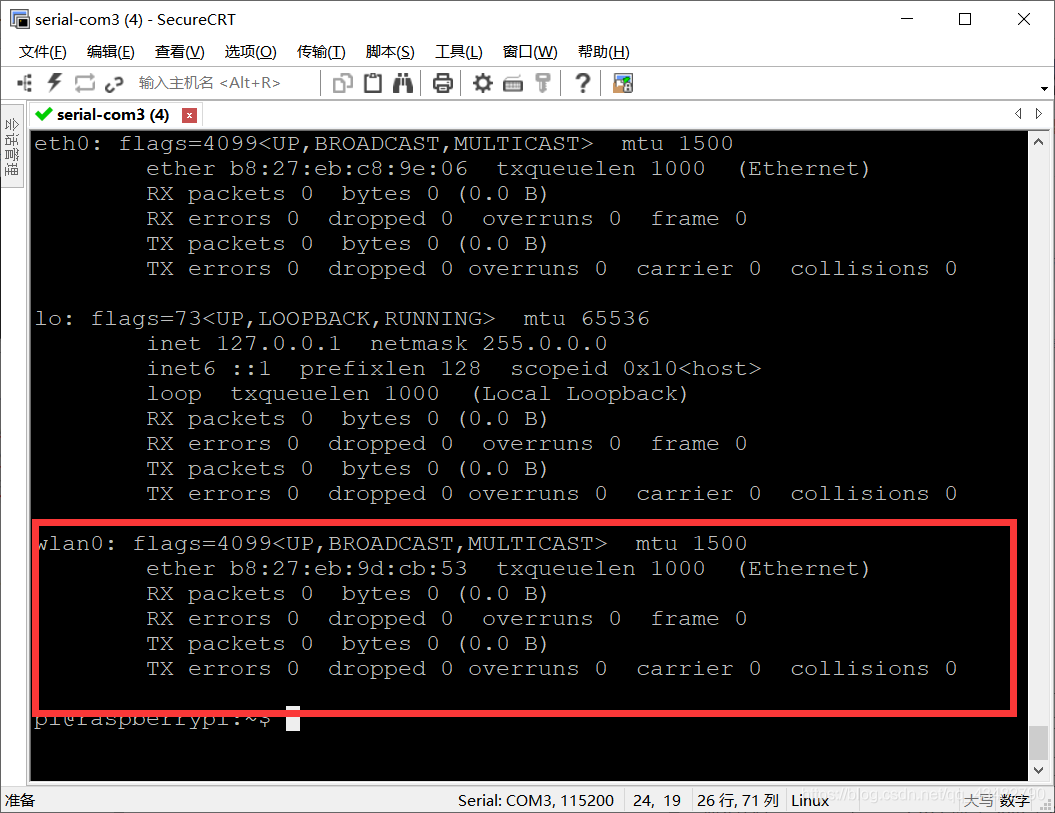
Task: Click the Reconnect icon in the toolbar
Action: click(x=85, y=83)
